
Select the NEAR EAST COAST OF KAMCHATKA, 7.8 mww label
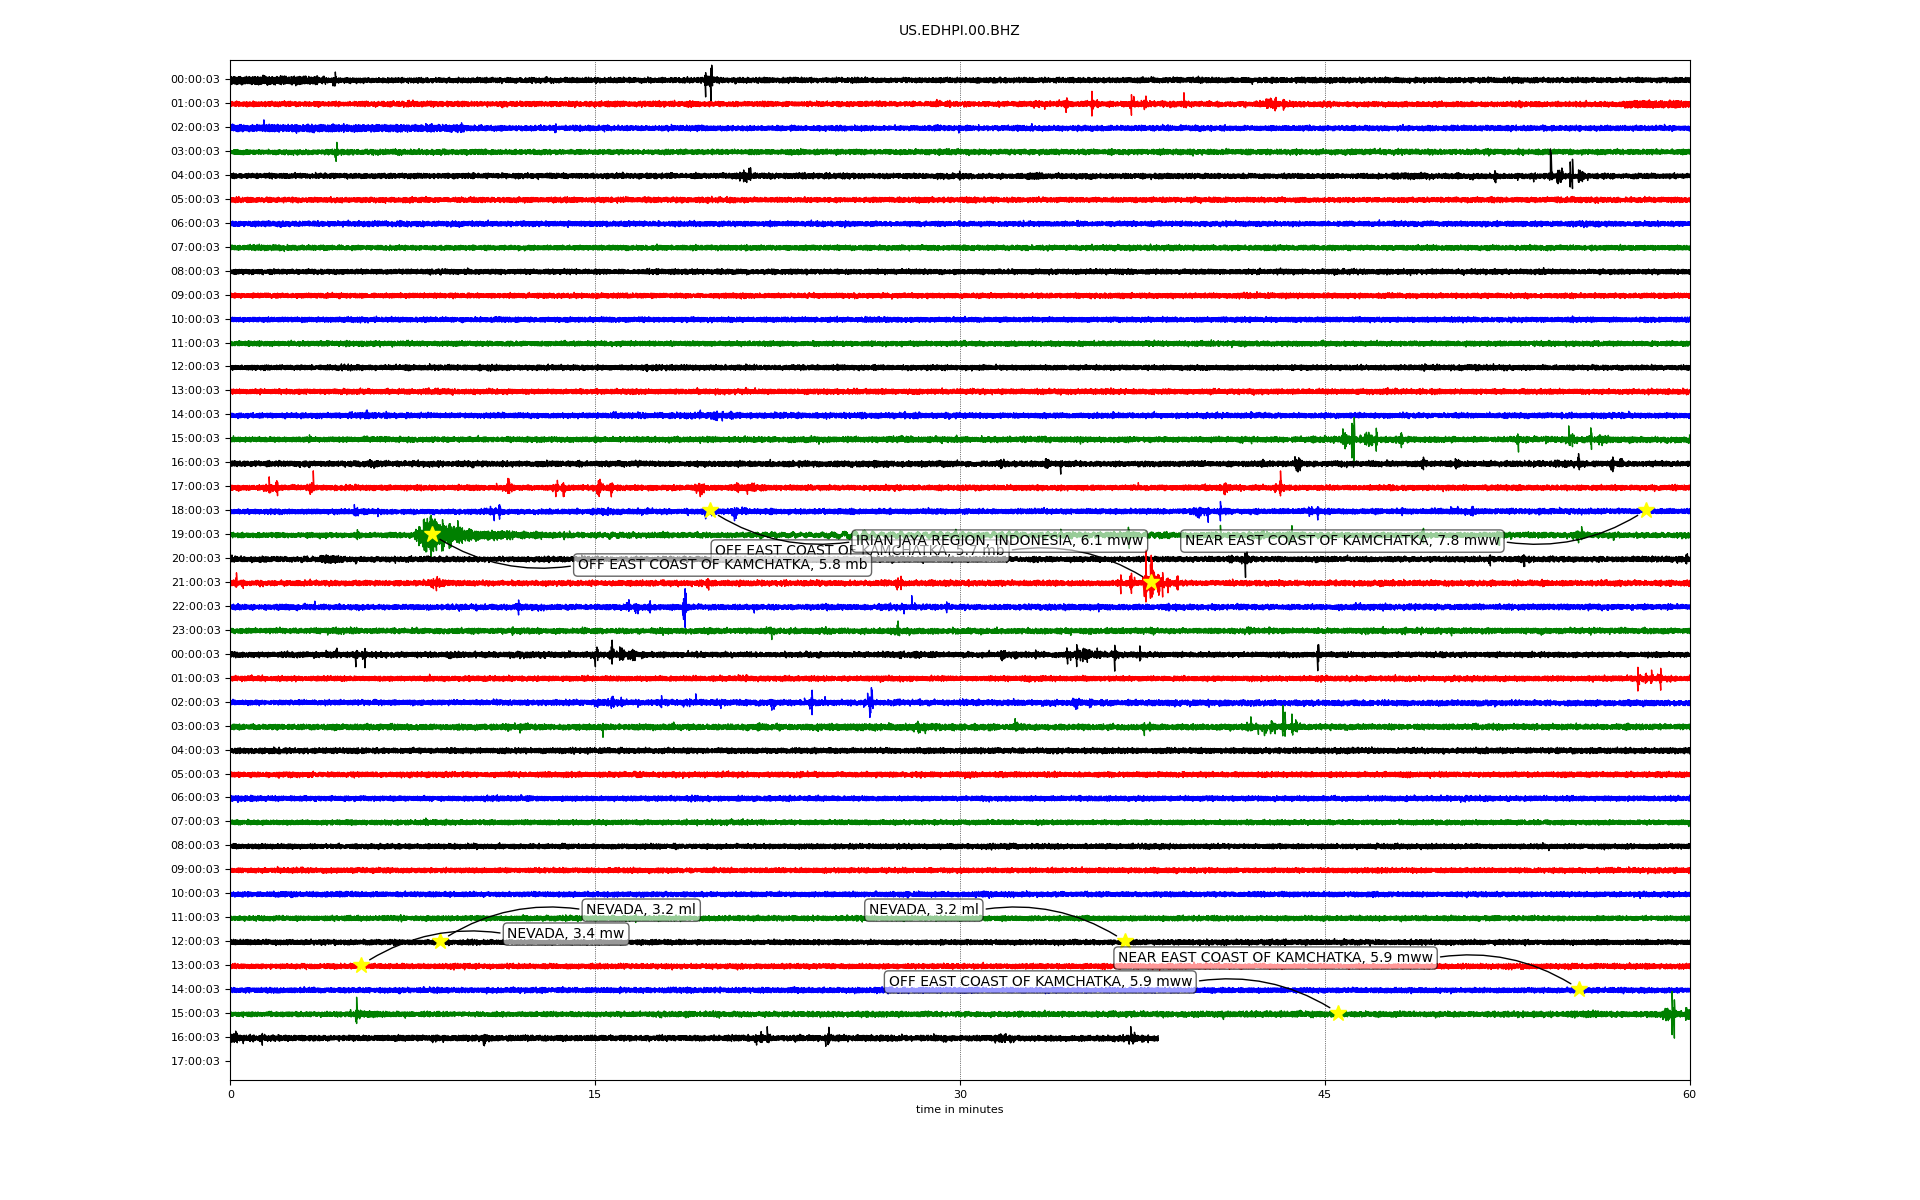[1342, 541]
